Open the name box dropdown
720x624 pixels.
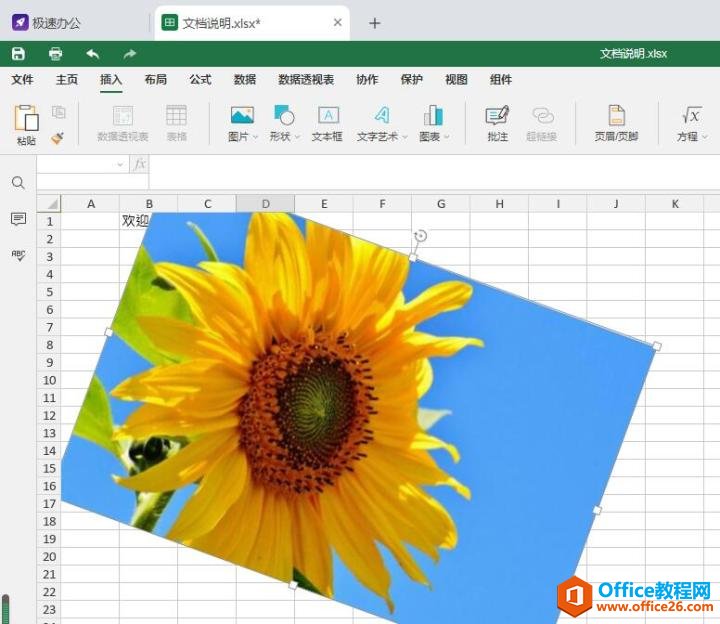[x=120, y=164]
